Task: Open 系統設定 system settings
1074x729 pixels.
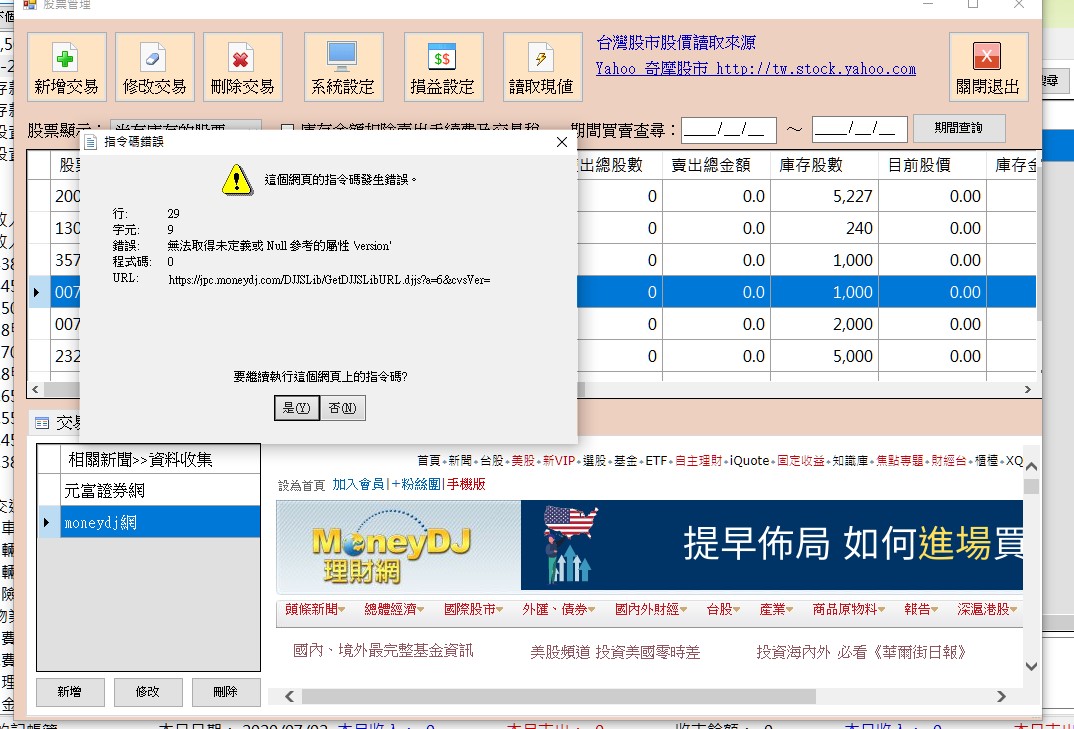Action: [x=343, y=67]
